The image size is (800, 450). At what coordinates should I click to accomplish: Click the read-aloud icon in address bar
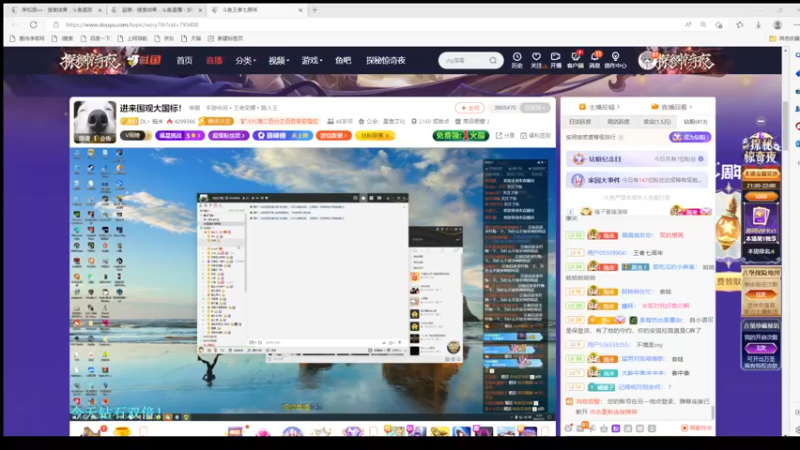coord(688,24)
